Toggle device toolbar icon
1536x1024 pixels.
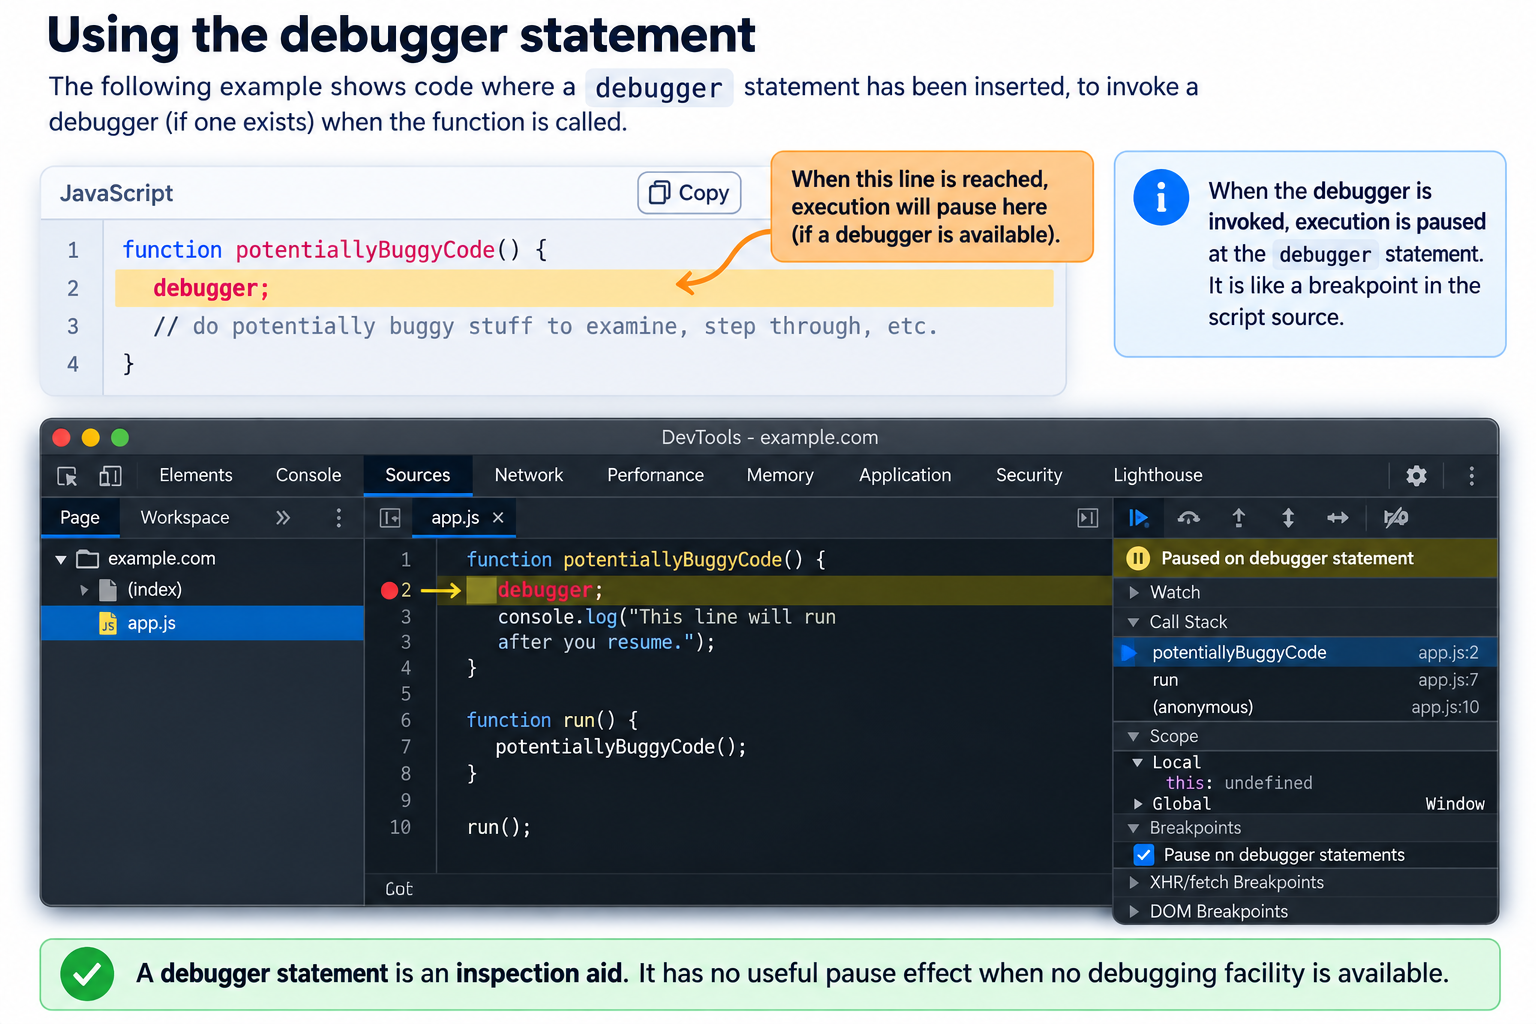(x=110, y=476)
